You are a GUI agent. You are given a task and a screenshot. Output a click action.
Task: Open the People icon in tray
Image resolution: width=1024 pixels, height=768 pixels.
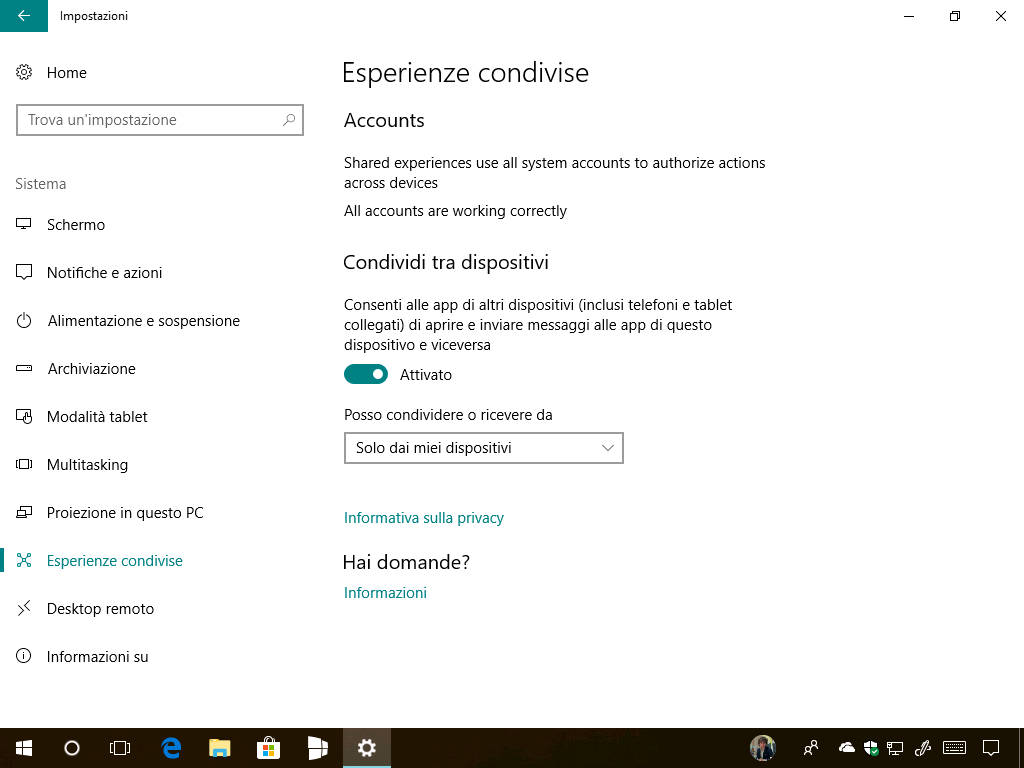811,748
